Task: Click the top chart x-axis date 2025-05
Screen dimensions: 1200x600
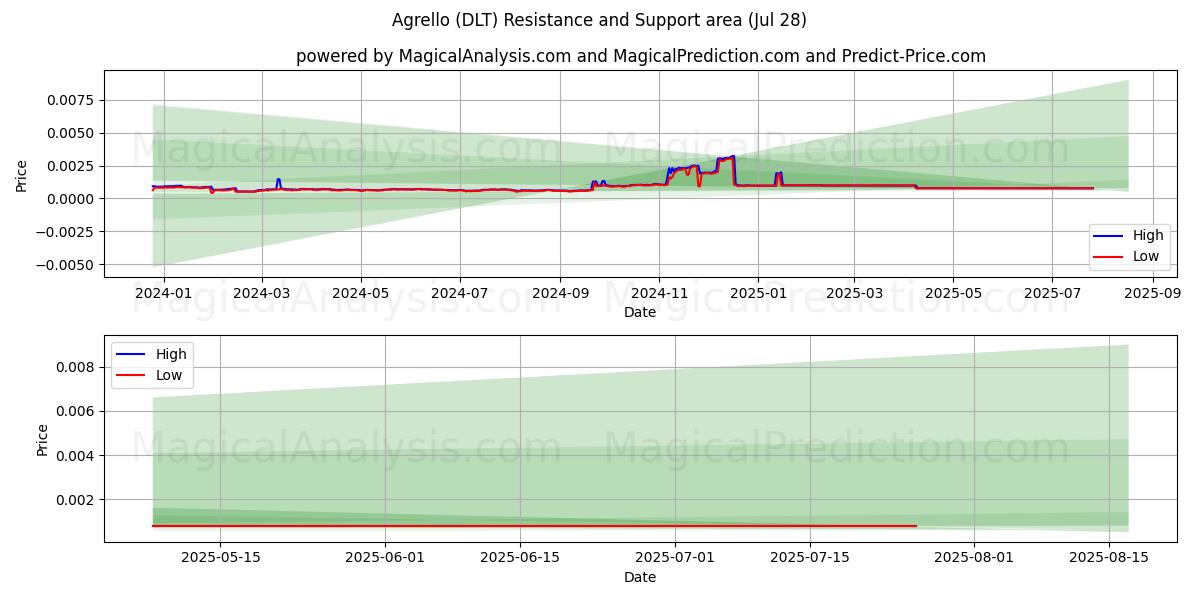Action: click(952, 293)
